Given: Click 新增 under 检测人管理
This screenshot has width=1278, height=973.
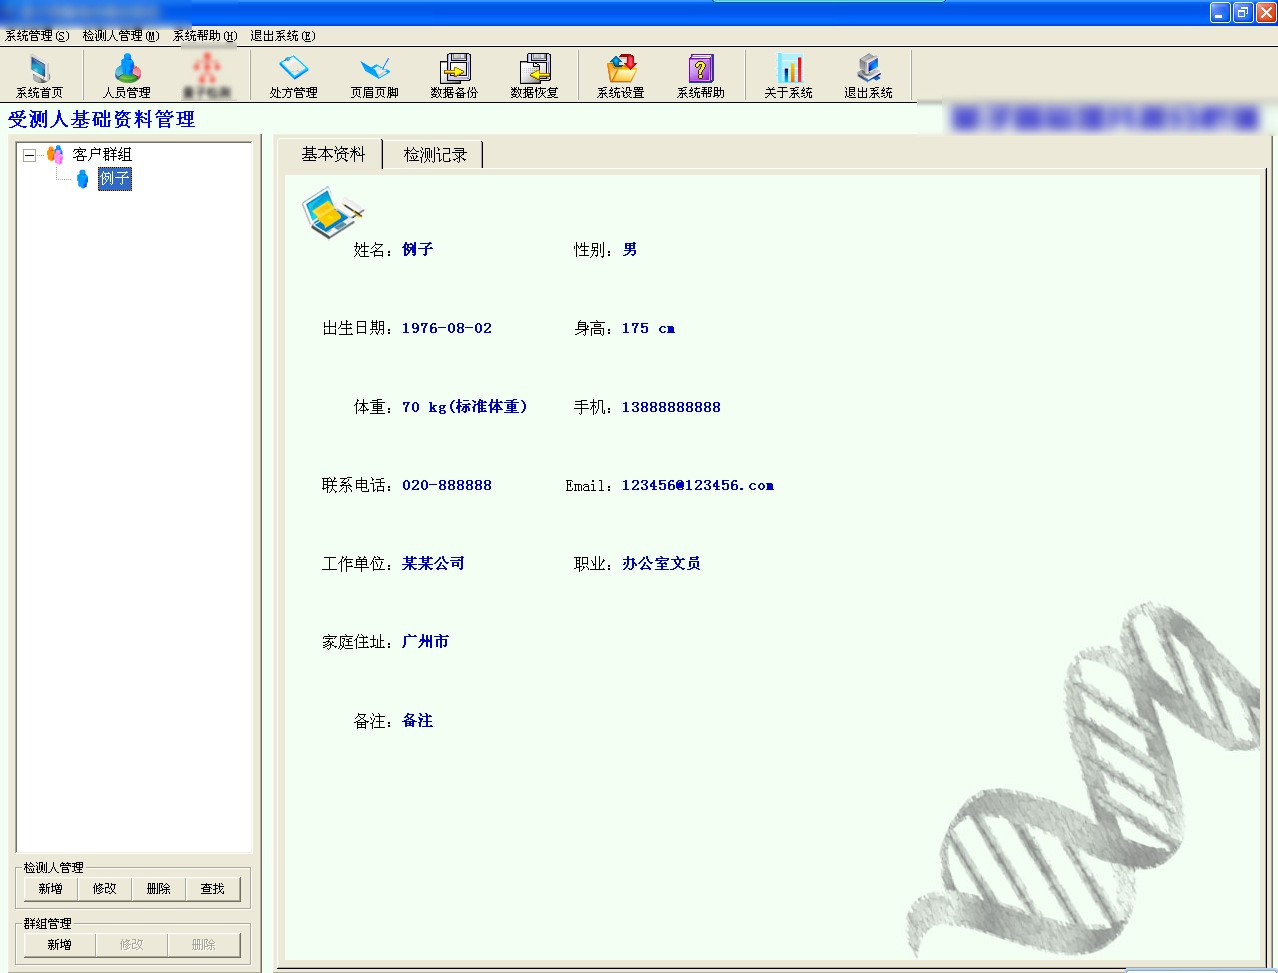Looking at the screenshot, I should click(51, 888).
